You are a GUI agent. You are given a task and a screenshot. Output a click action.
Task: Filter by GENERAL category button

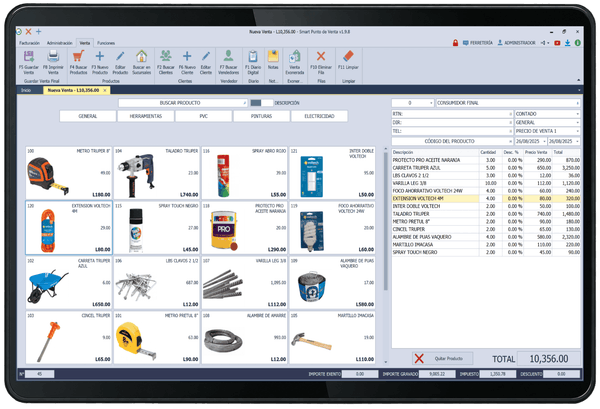88,116
